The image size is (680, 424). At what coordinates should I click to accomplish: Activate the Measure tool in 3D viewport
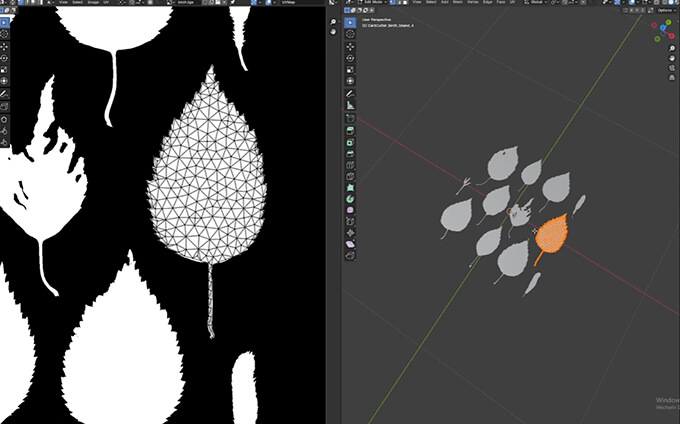351,105
